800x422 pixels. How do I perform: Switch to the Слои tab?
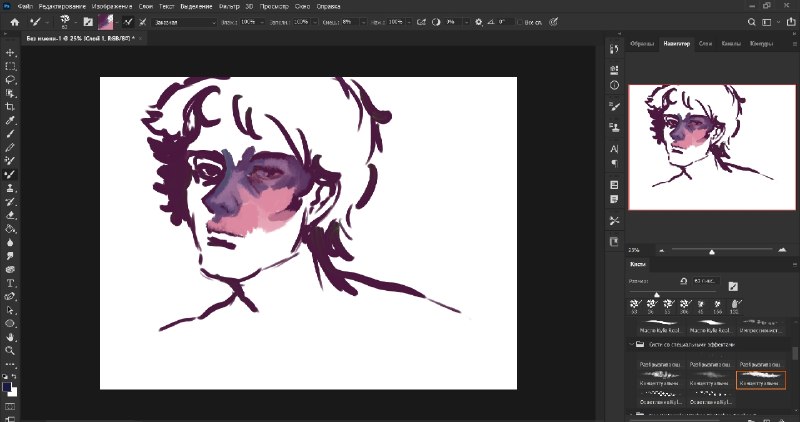click(705, 44)
